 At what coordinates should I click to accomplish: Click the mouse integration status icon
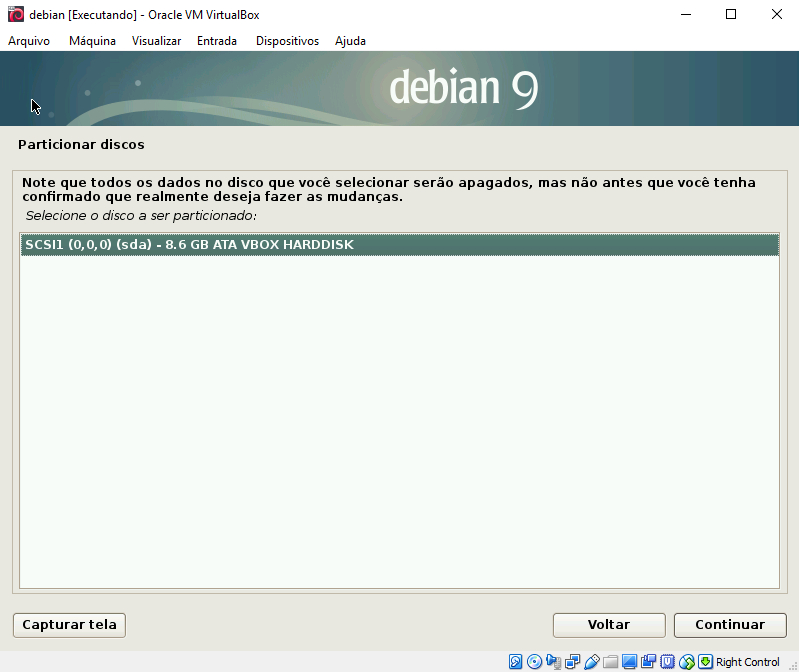pos(686,662)
